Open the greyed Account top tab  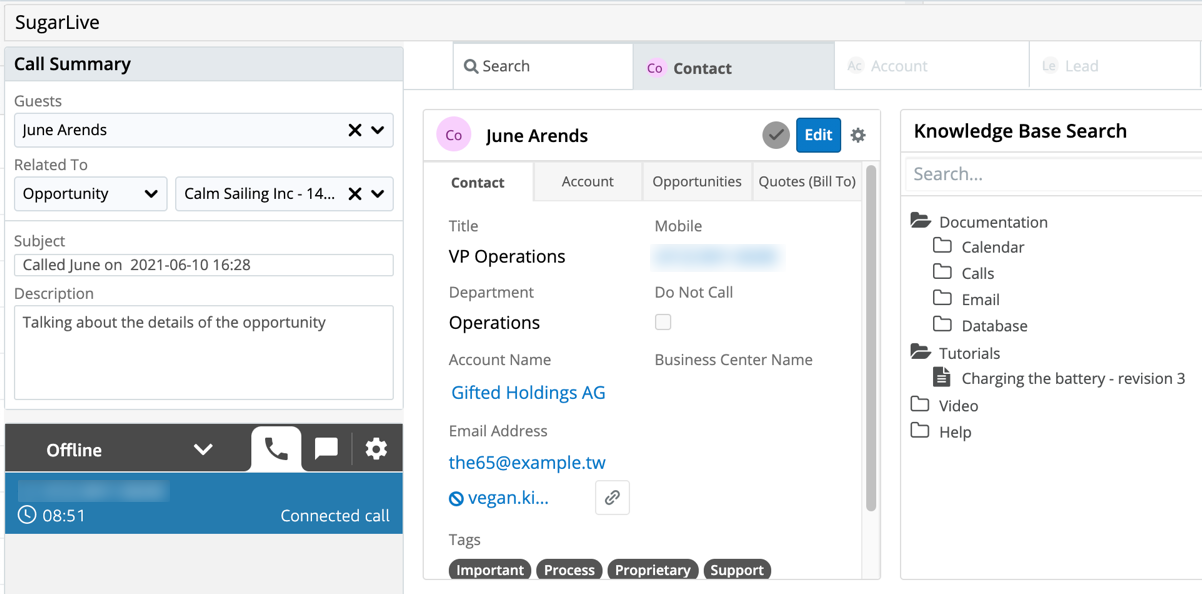932,66
